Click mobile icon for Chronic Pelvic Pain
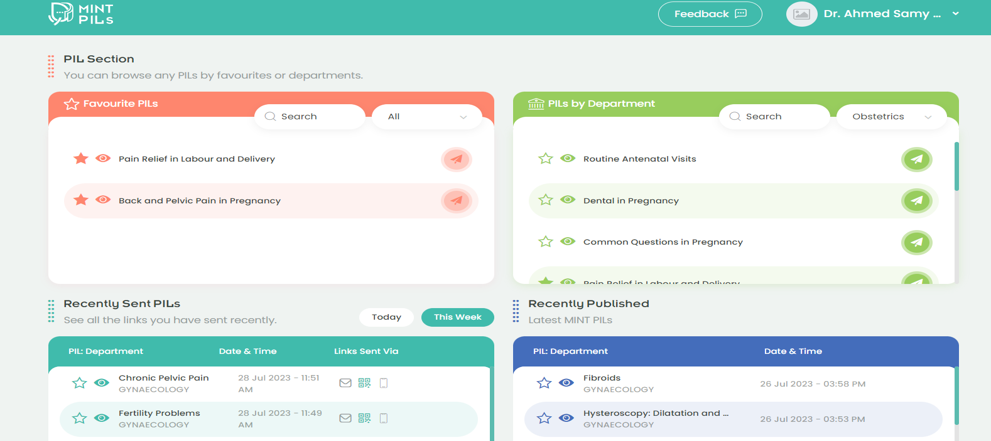 (x=383, y=383)
